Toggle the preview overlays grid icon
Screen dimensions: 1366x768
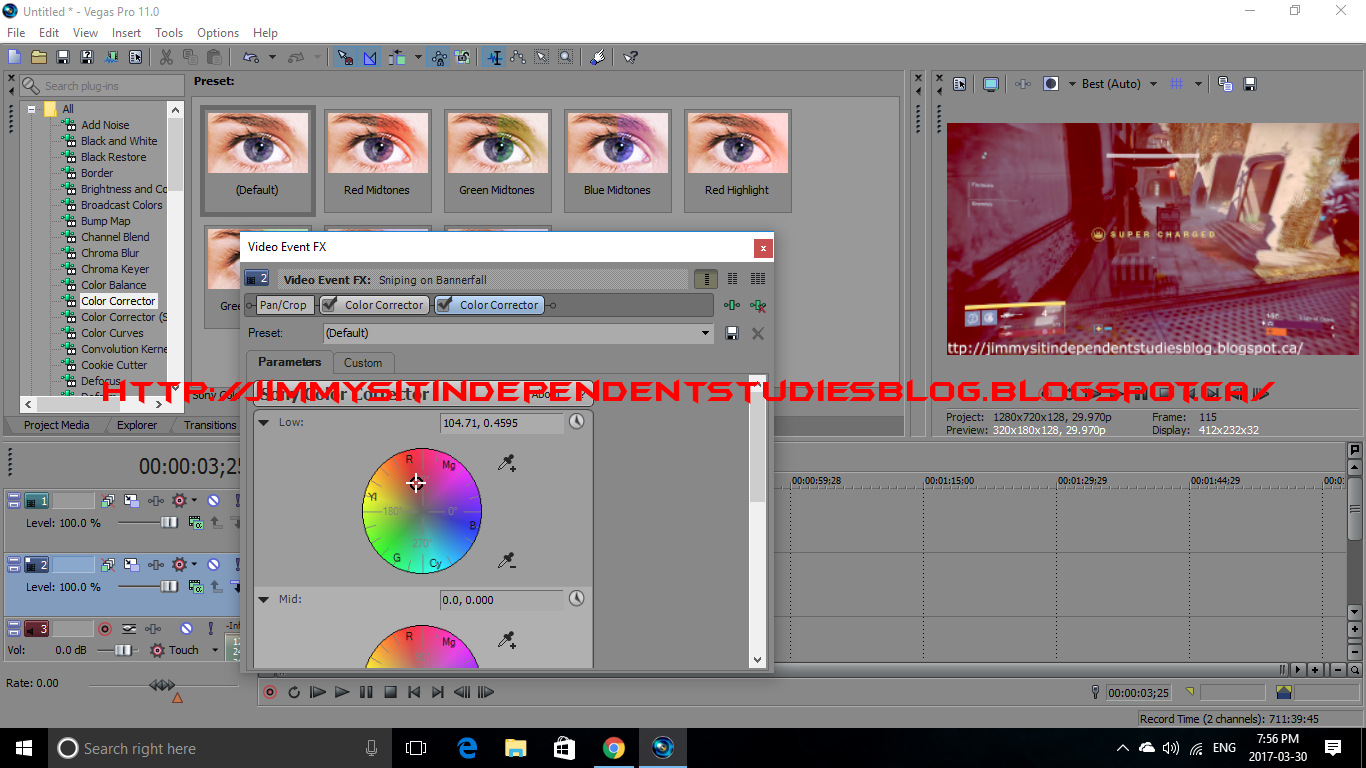[x=1177, y=84]
